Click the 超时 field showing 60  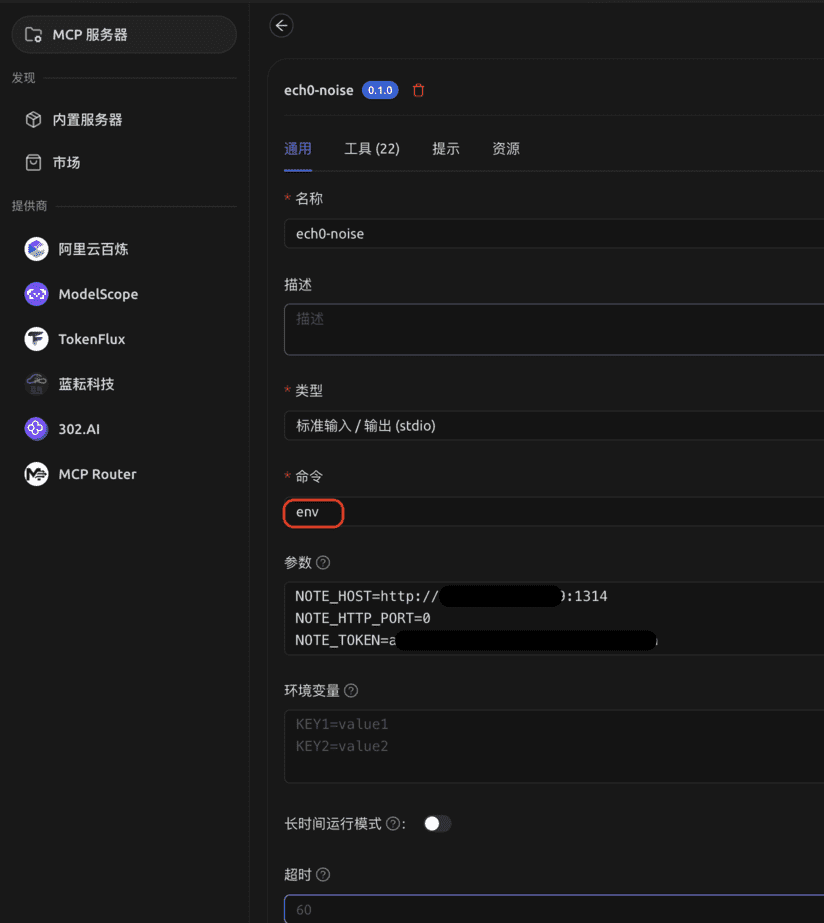[554, 909]
